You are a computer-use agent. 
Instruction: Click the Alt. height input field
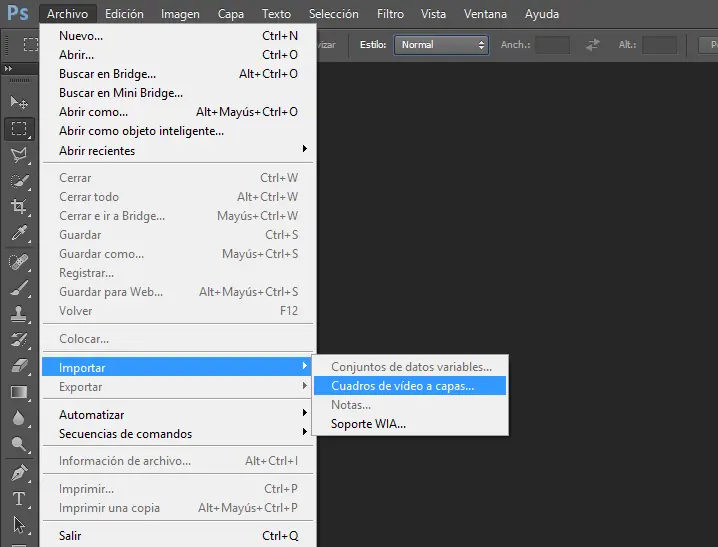pos(659,45)
